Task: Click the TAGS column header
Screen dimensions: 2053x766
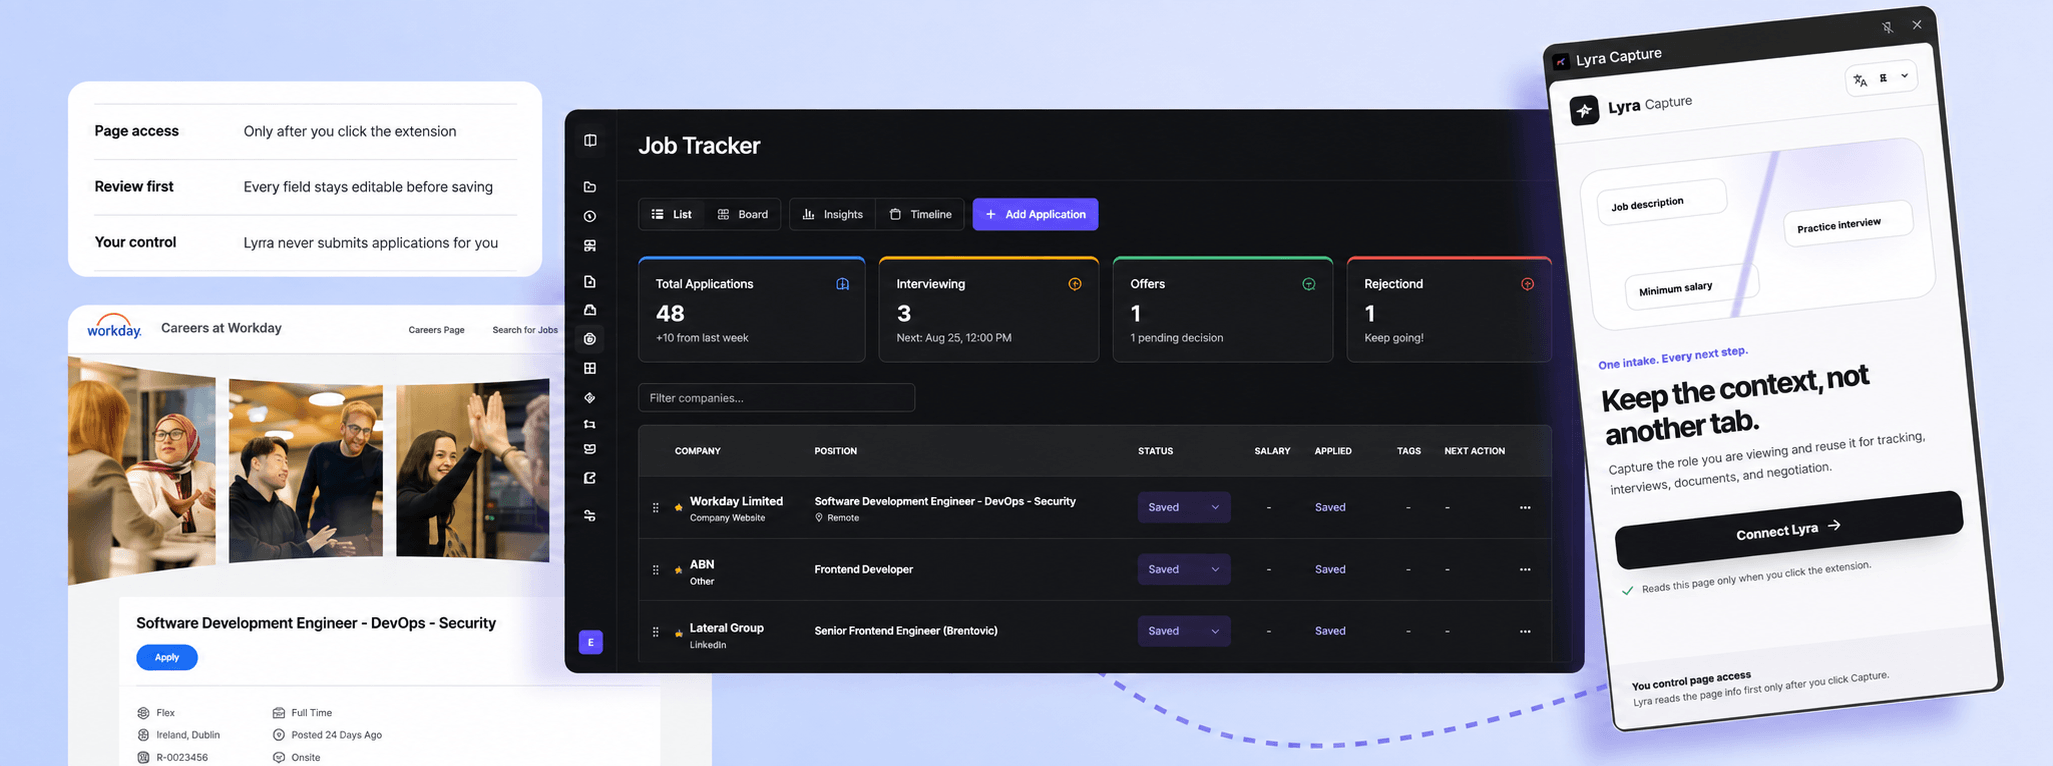Action: click(1409, 452)
